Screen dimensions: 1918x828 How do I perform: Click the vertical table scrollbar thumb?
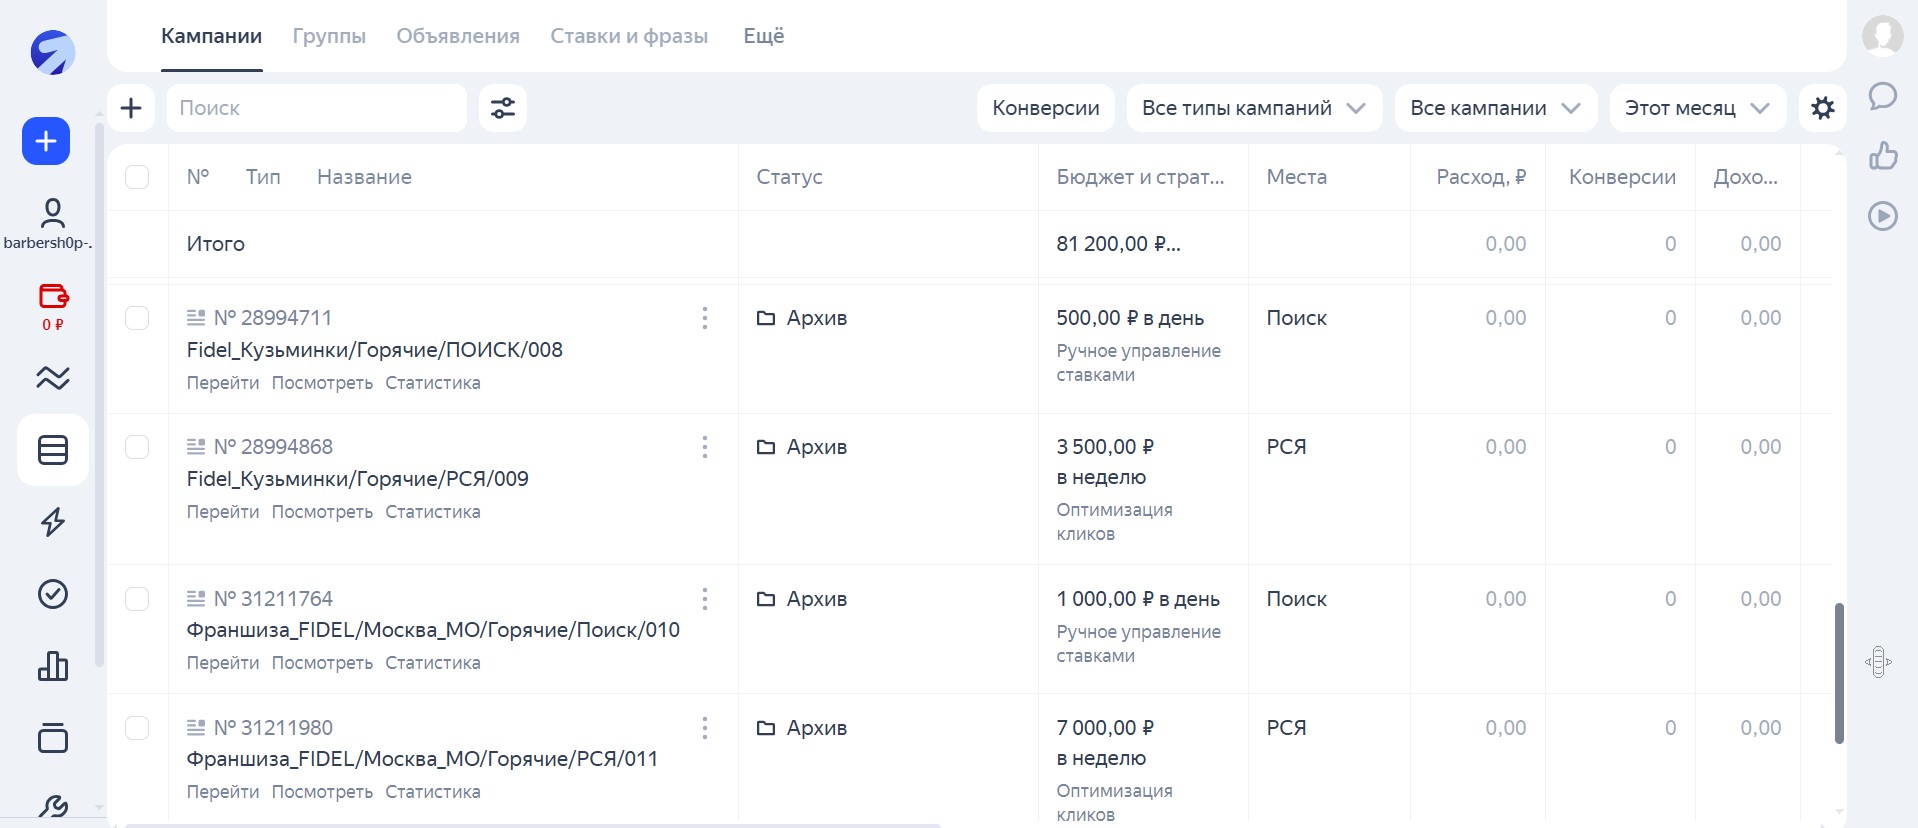pos(1839,673)
